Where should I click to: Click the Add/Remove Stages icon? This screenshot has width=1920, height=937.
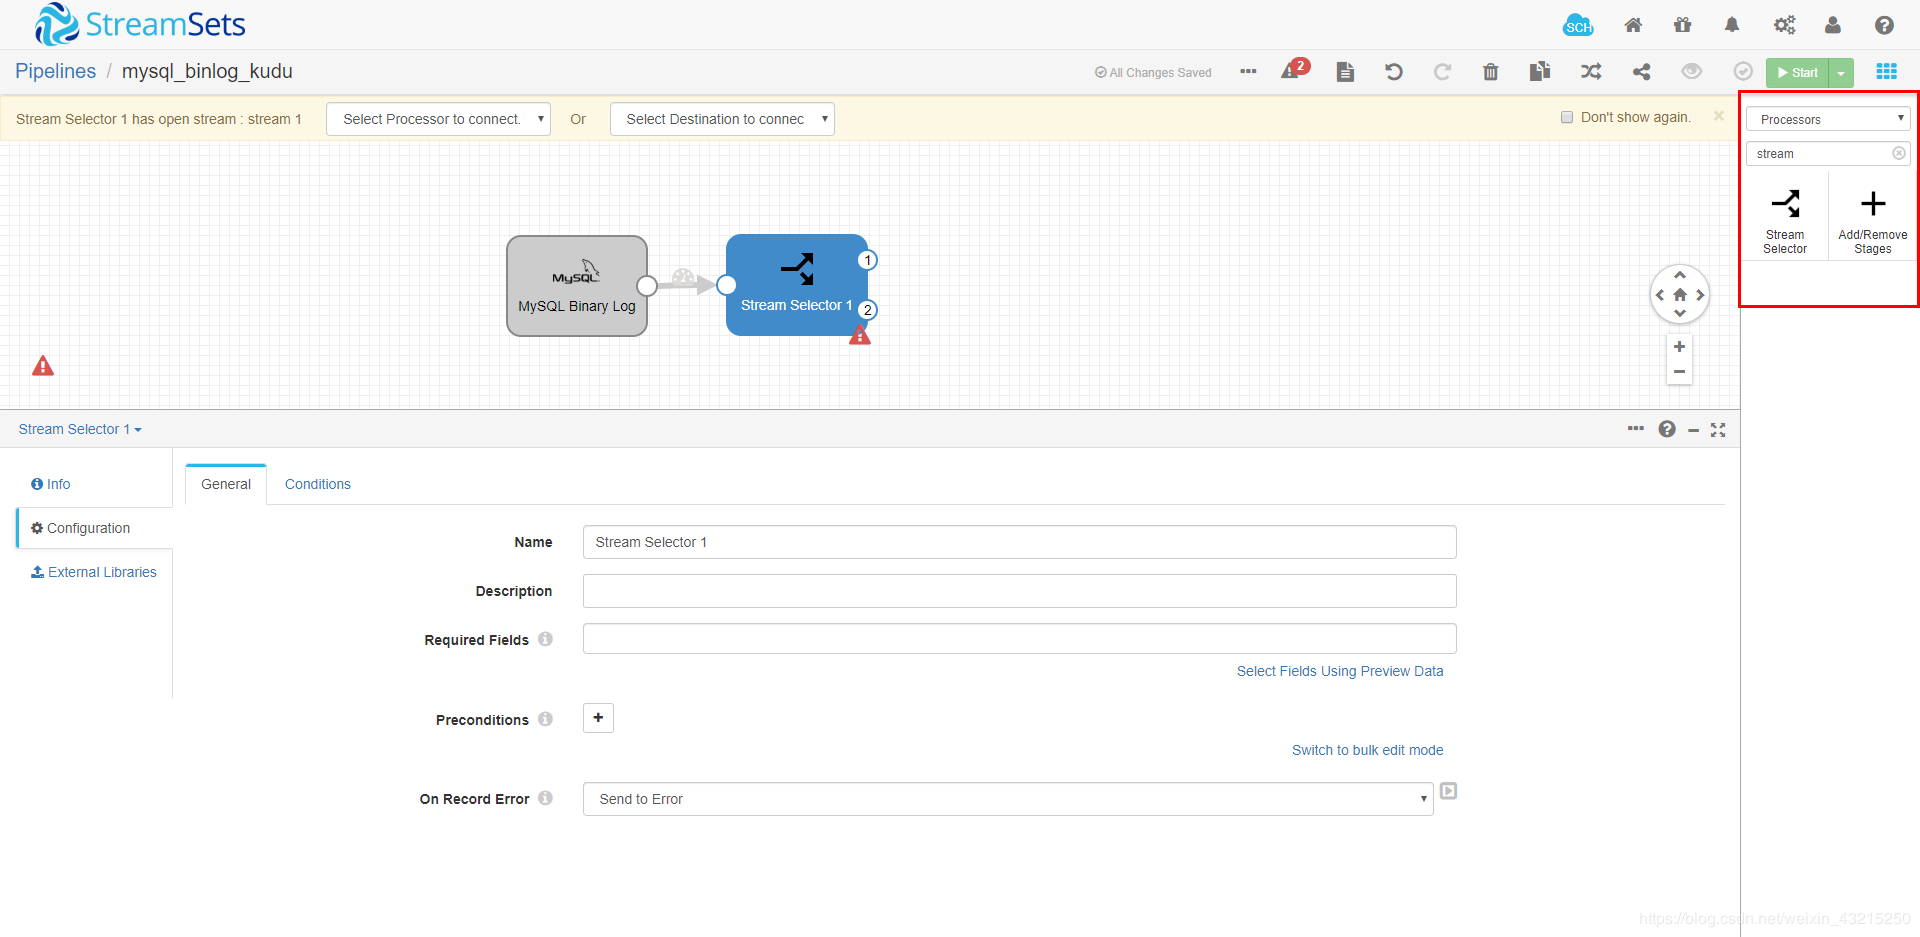(1871, 205)
